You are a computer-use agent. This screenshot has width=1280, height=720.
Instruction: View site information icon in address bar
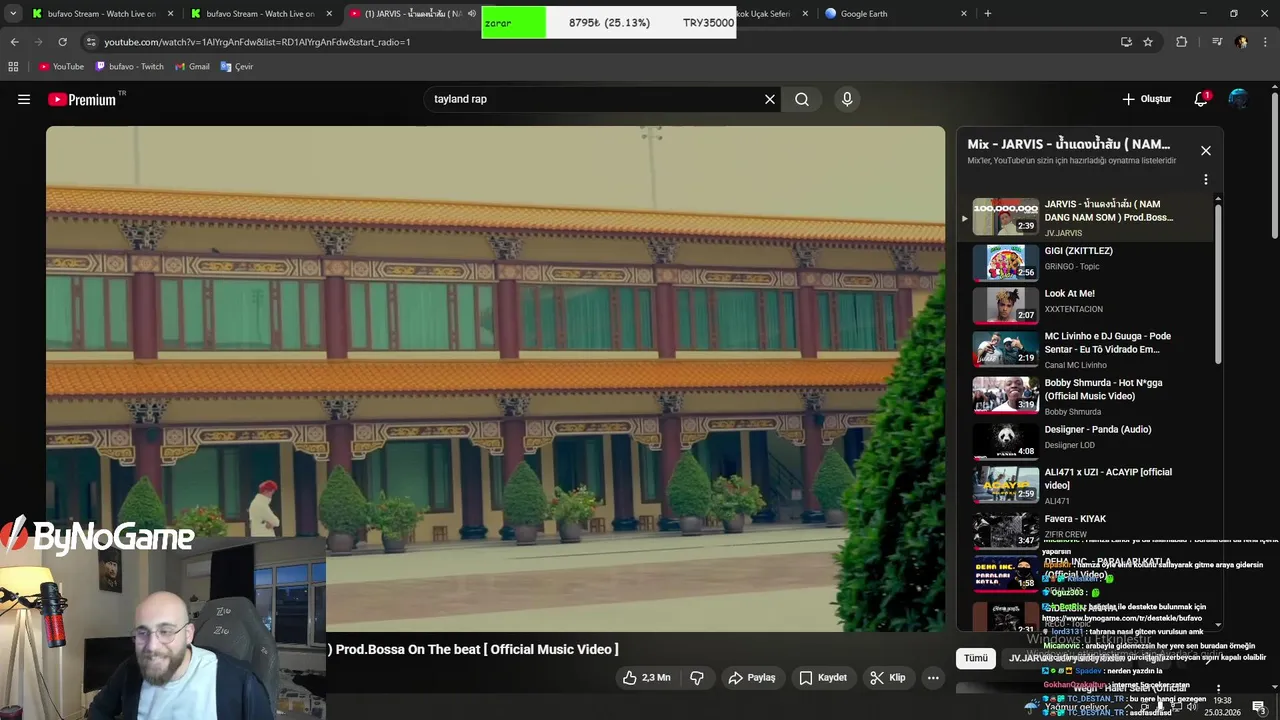pos(91,42)
